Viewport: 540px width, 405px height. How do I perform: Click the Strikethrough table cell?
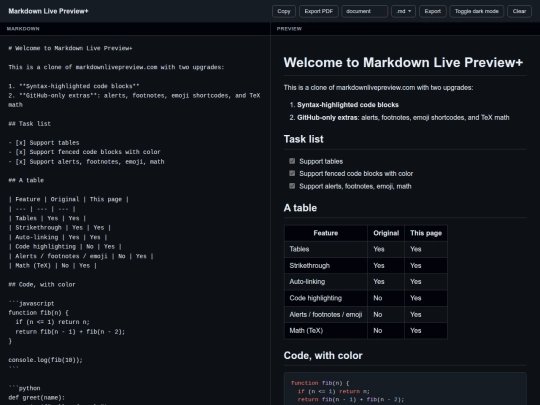[326, 266]
